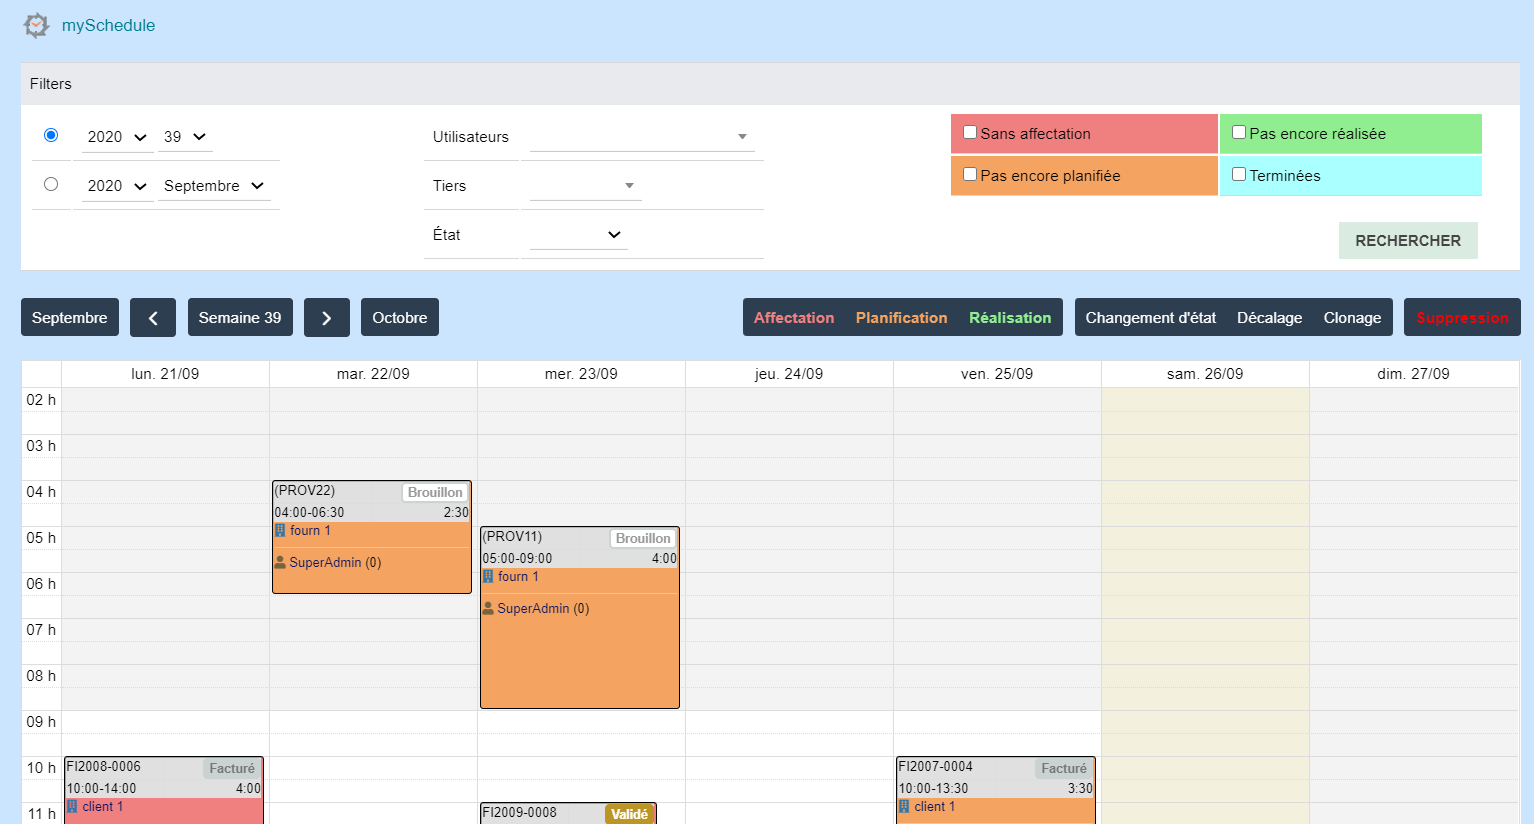This screenshot has height=824, width=1534.
Task: Open the Utilisateurs dropdown
Action: click(x=640, y=137)
